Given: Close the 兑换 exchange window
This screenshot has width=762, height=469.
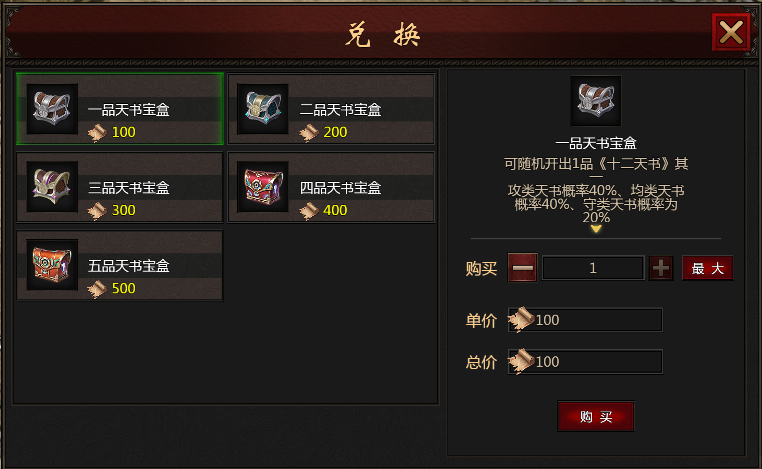Looking at the screenshot, I should click(x=731, y=32).
